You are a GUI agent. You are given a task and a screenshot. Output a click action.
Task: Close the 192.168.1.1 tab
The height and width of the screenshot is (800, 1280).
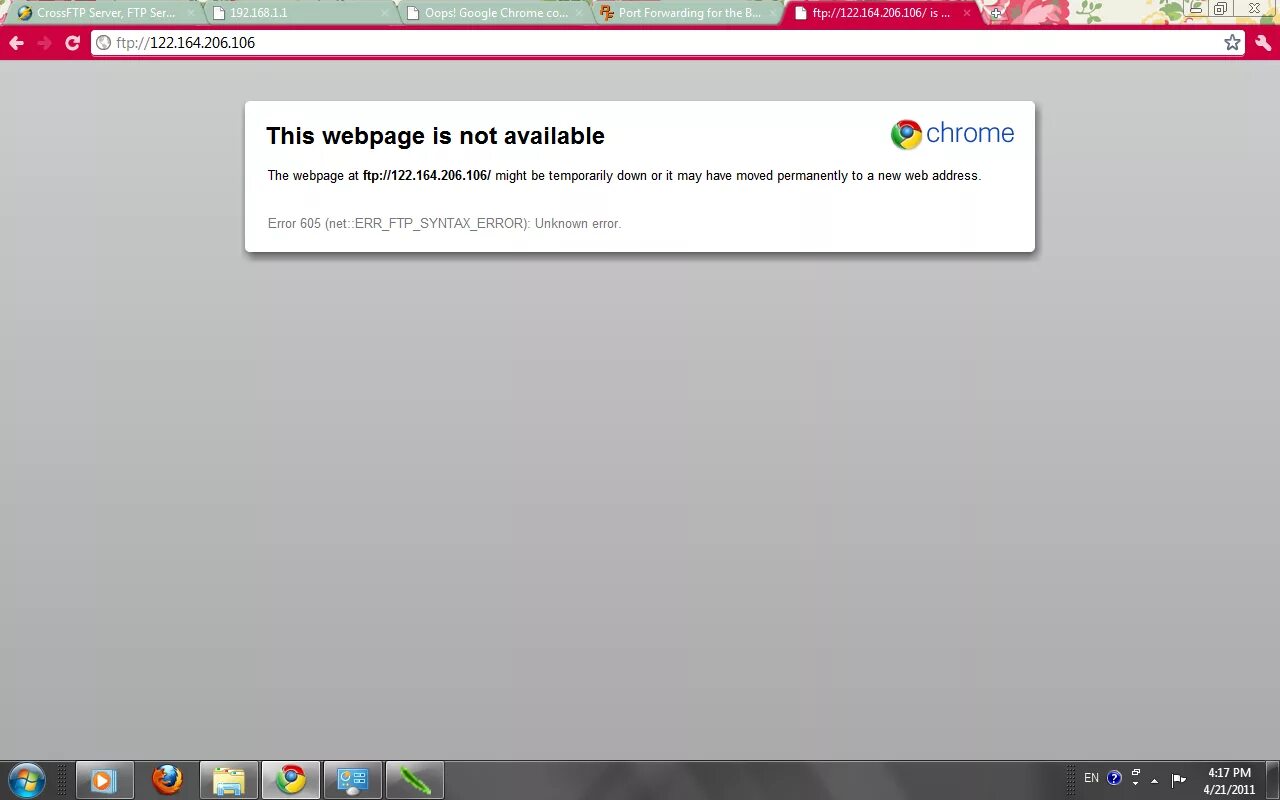(x=384, y=13)
